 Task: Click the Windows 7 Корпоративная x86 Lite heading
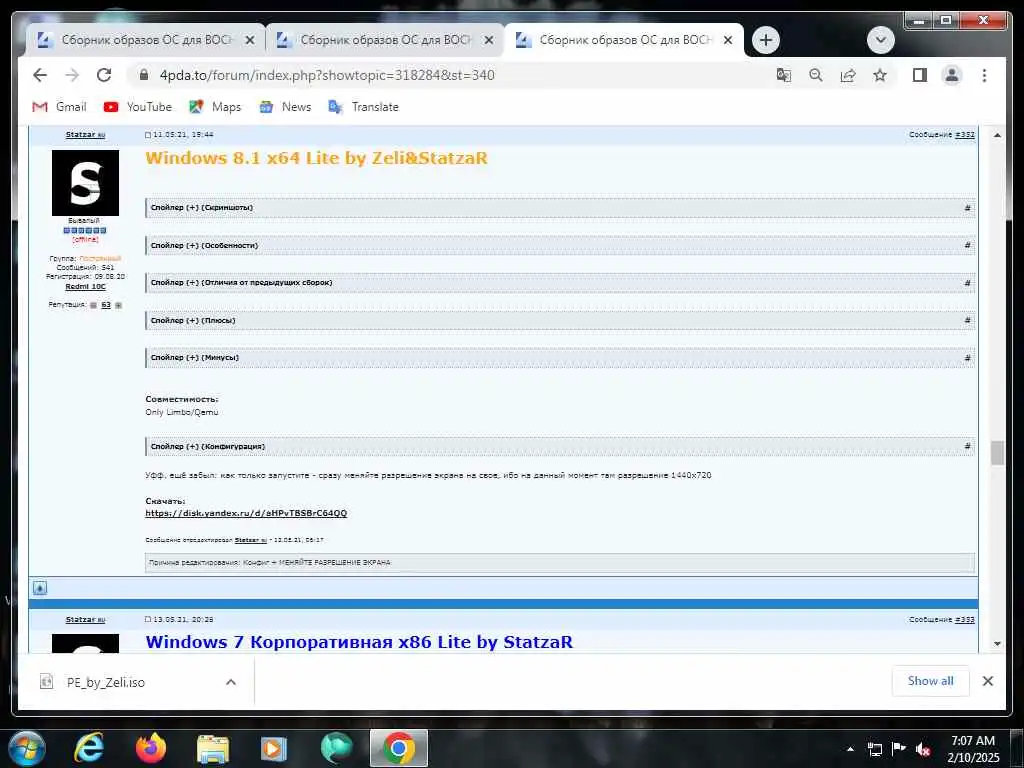[x=359, y=642]
